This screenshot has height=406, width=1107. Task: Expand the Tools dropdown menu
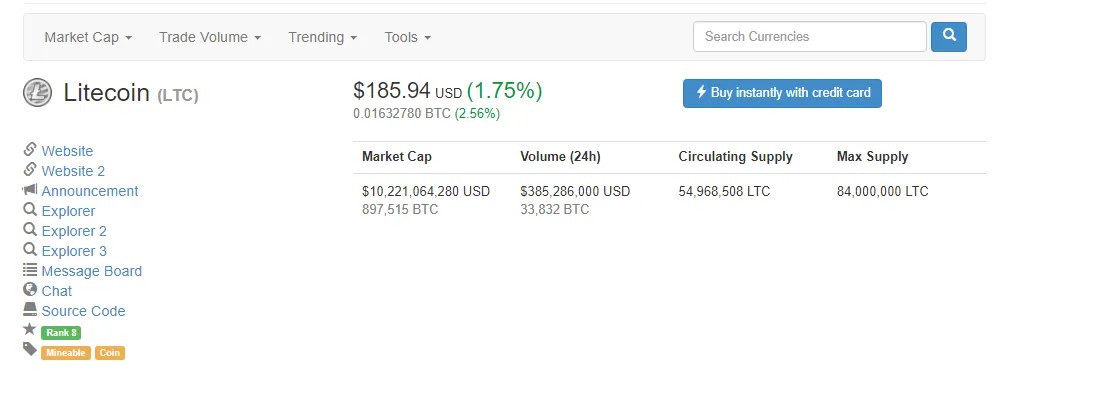click(407, 37)
